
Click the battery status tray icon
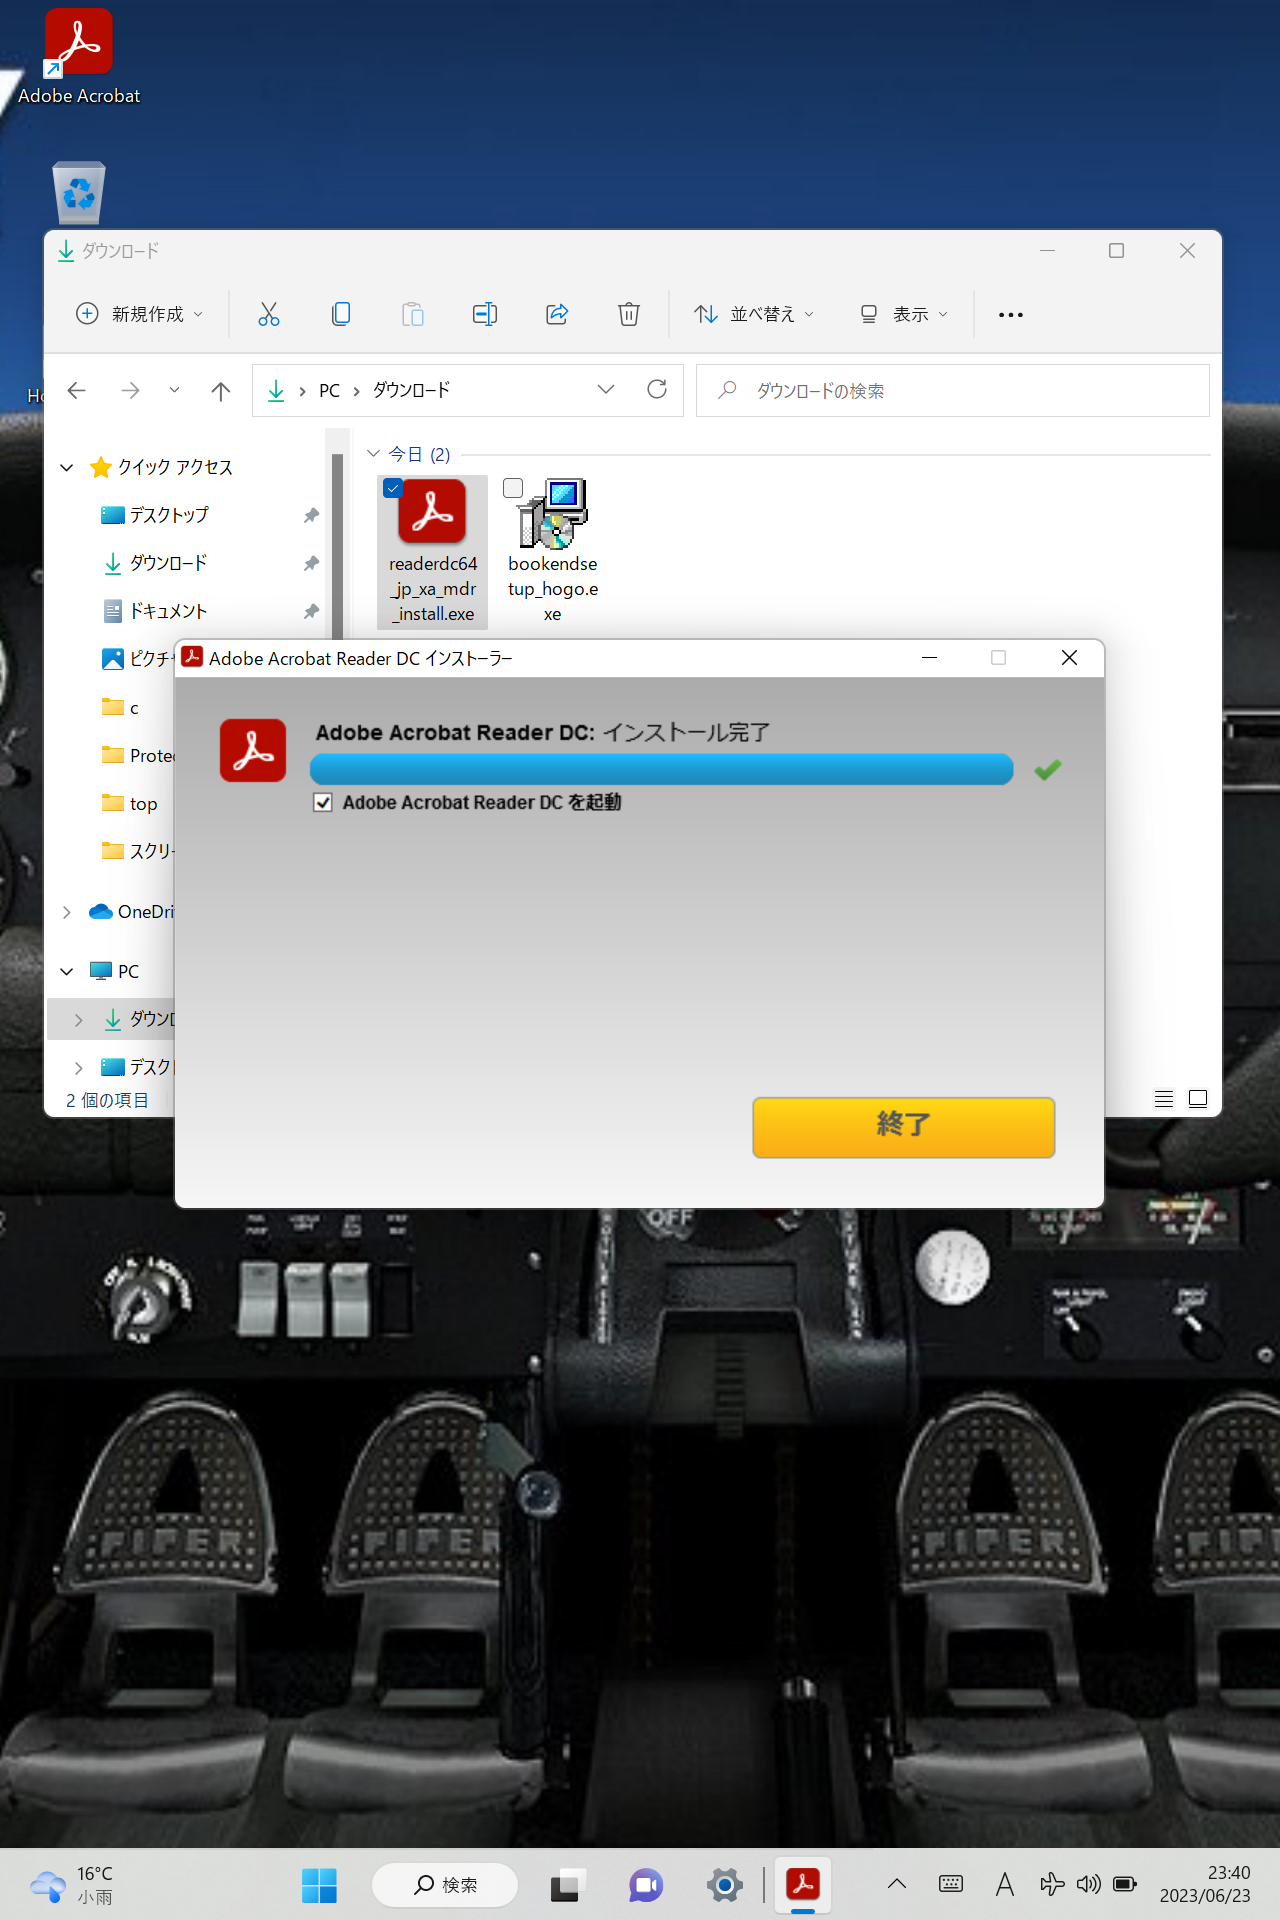[x=1125, y=1885]
